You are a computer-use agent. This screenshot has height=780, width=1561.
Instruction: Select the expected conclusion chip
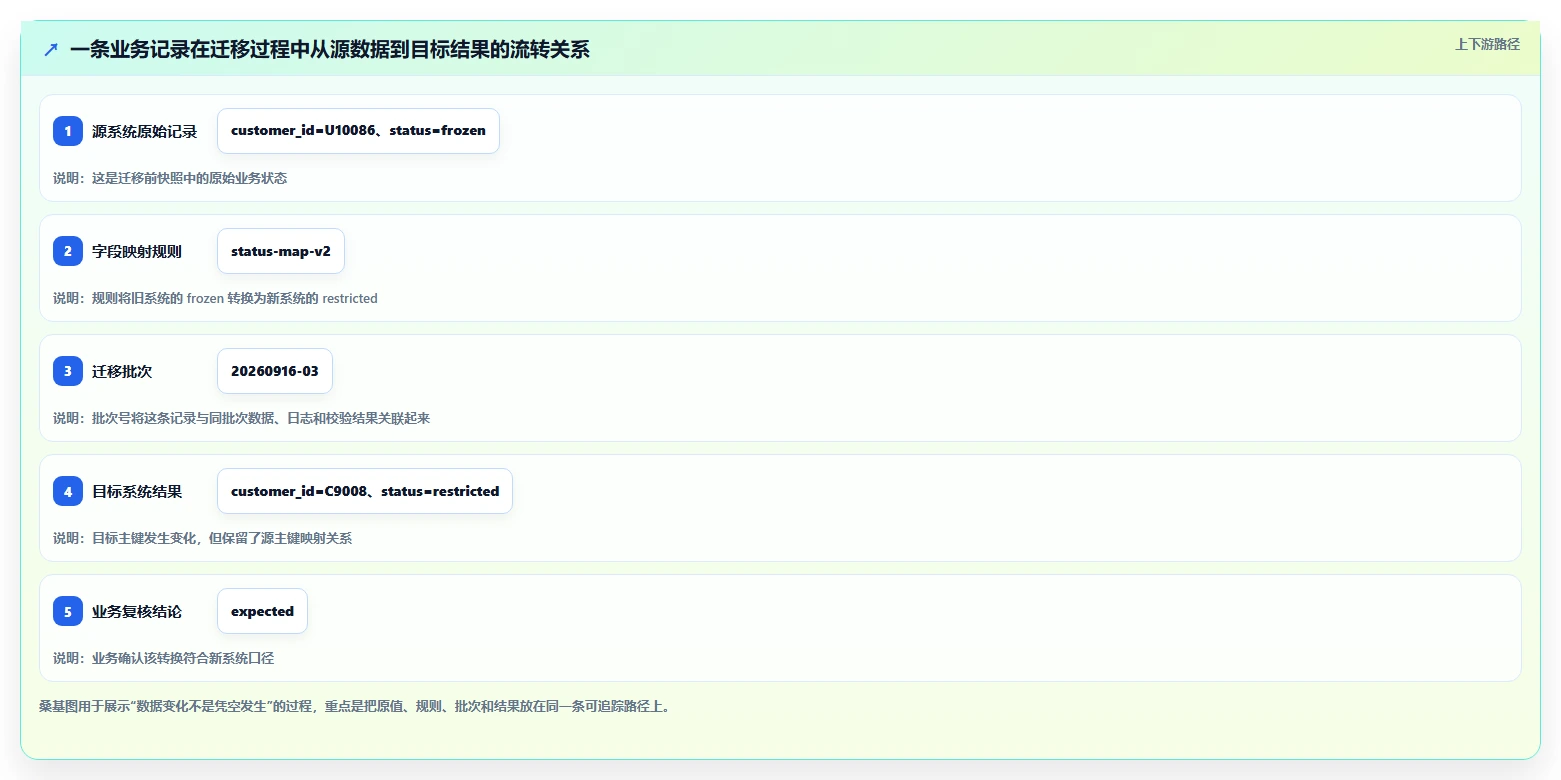(262, 611)
